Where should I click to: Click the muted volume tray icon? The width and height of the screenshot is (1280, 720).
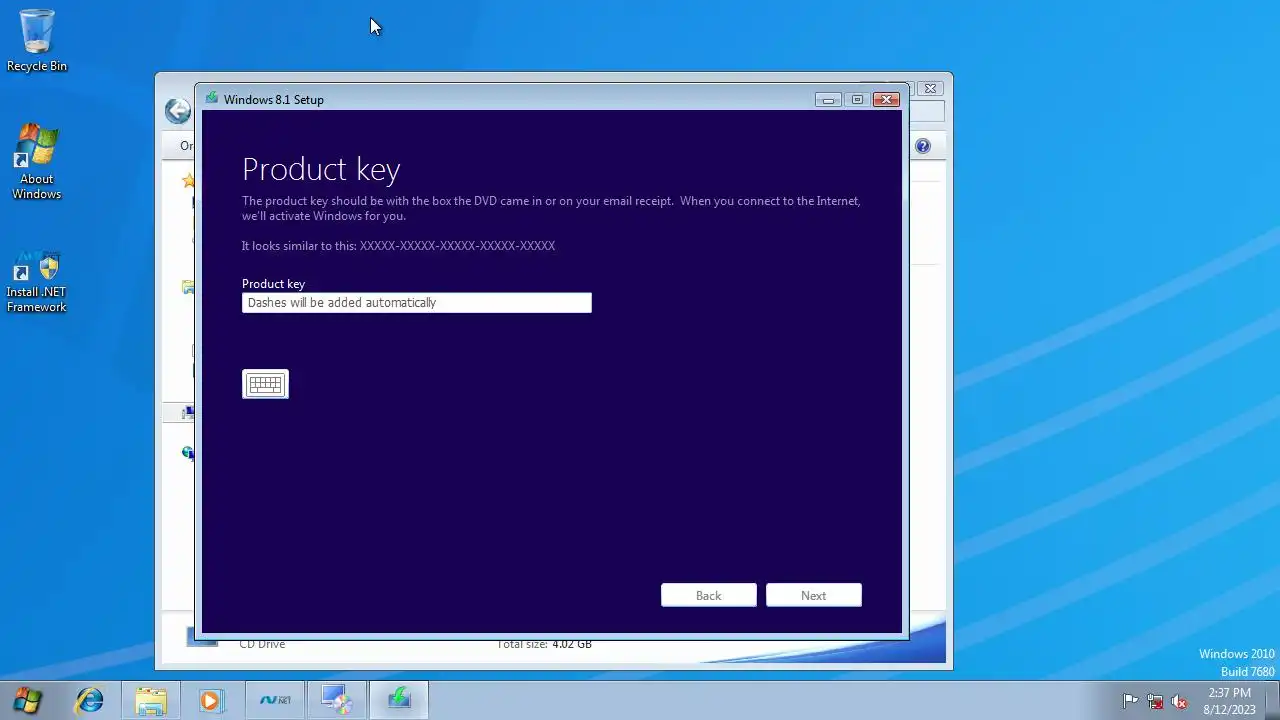(1180, 701)
